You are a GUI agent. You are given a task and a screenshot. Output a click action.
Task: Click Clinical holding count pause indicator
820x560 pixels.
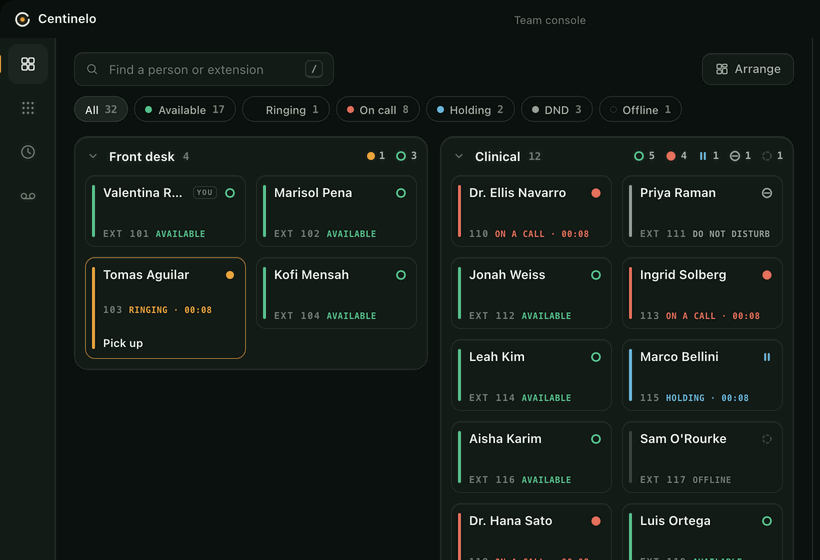709,156
